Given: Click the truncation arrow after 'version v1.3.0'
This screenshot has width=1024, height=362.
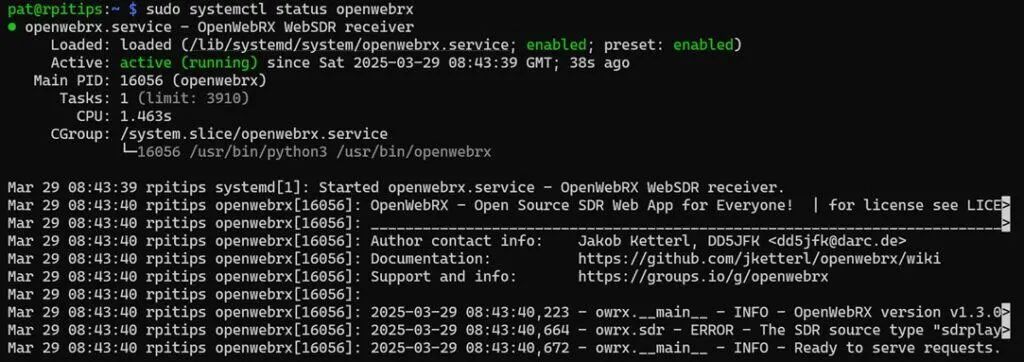Looking at the screenshot, I should tap(1005, 312).
